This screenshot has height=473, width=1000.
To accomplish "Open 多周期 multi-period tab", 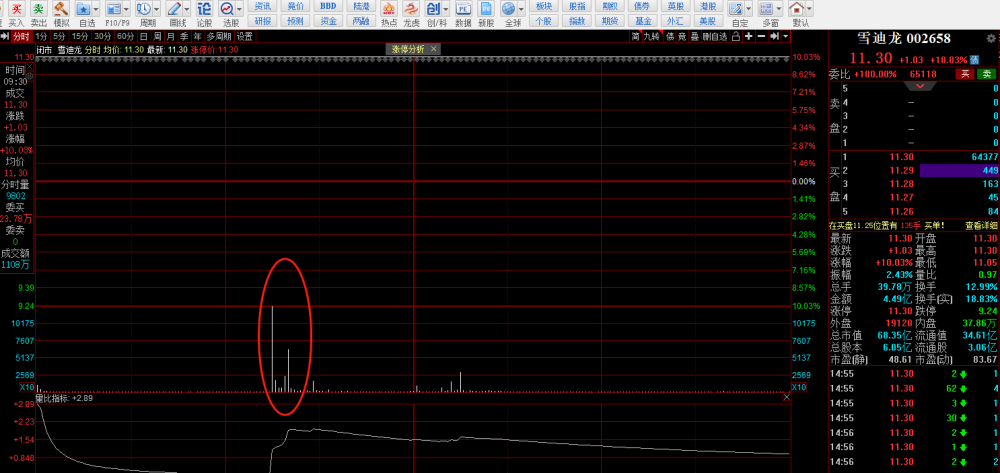I will pos(219,36).
